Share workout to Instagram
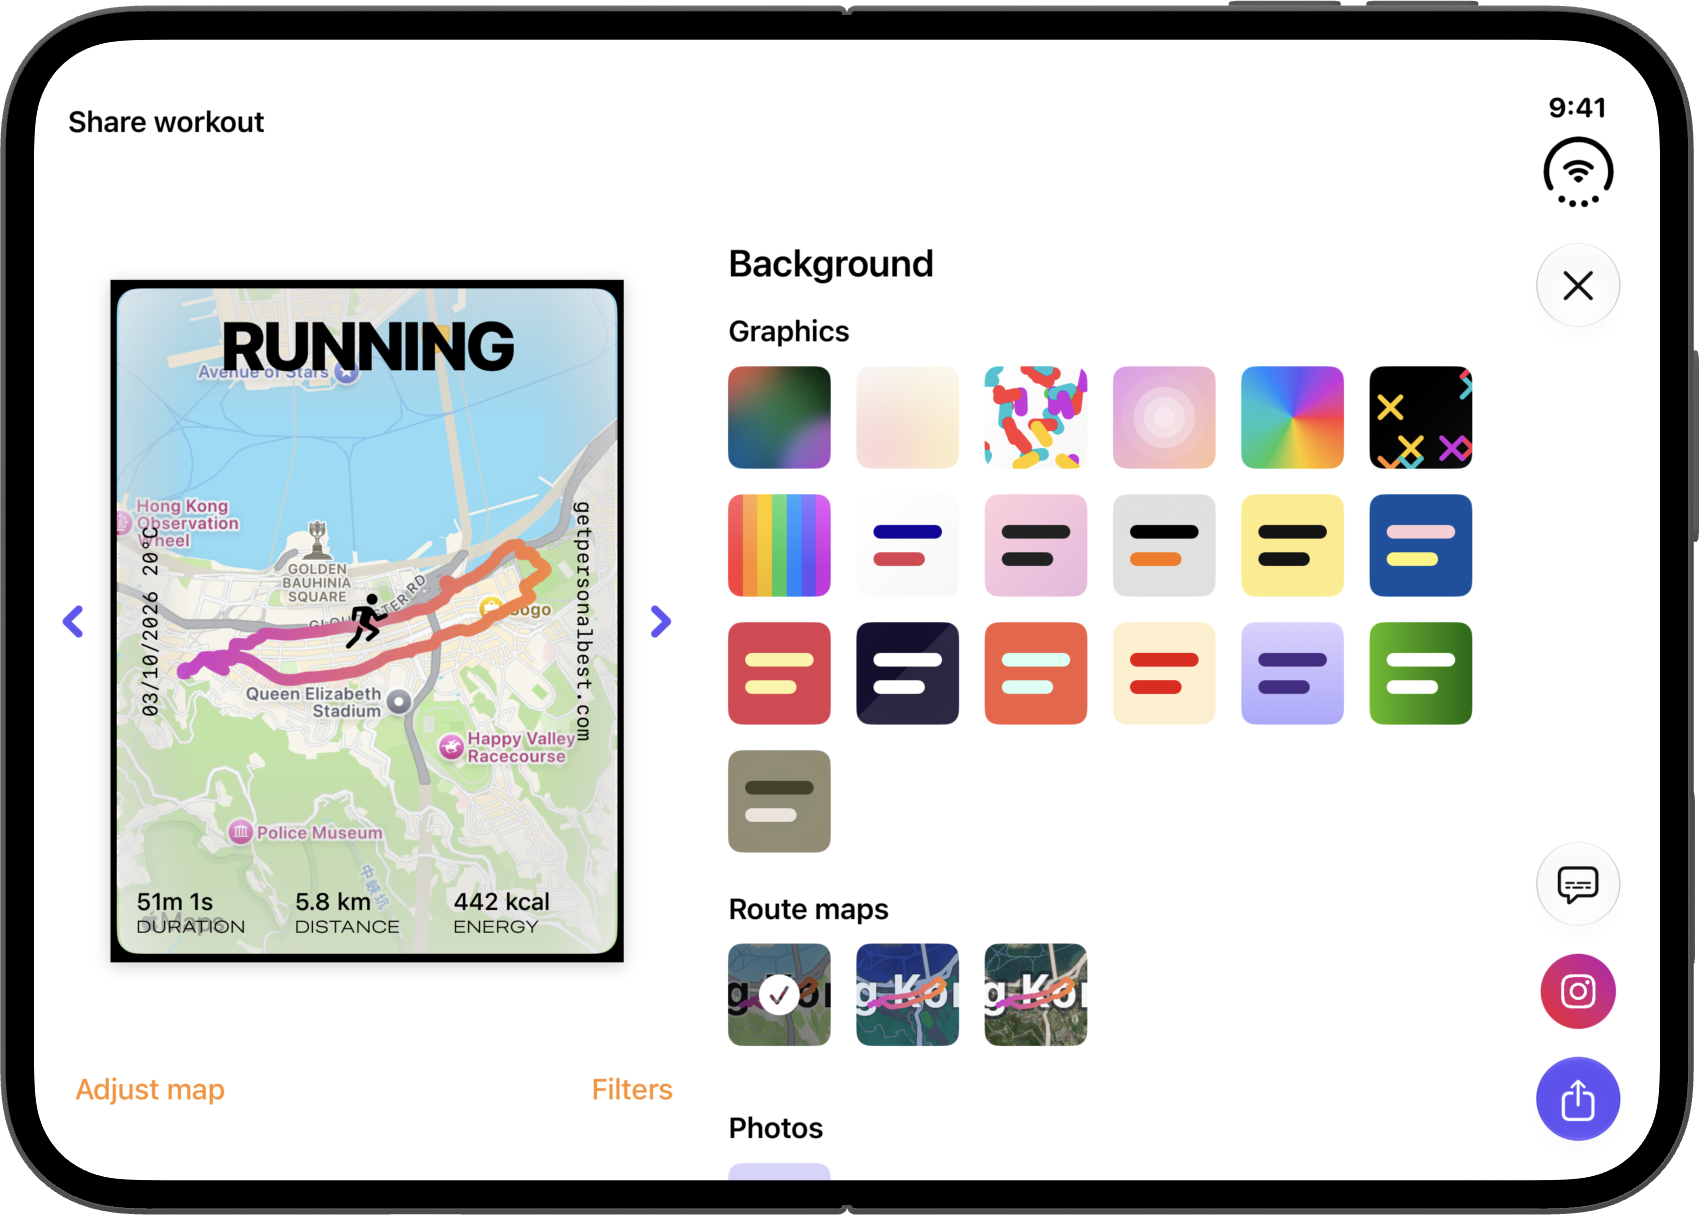 point(1578,992)
